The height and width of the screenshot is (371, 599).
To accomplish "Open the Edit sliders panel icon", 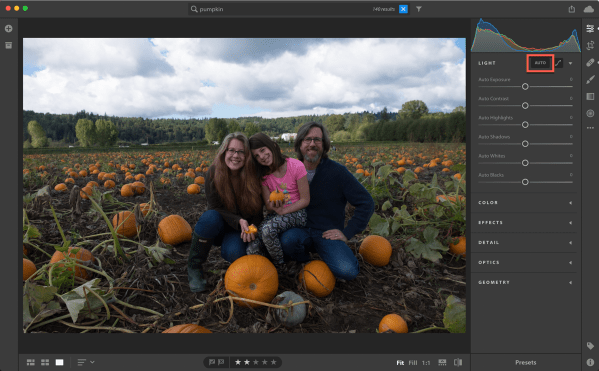I will (590, 29).
